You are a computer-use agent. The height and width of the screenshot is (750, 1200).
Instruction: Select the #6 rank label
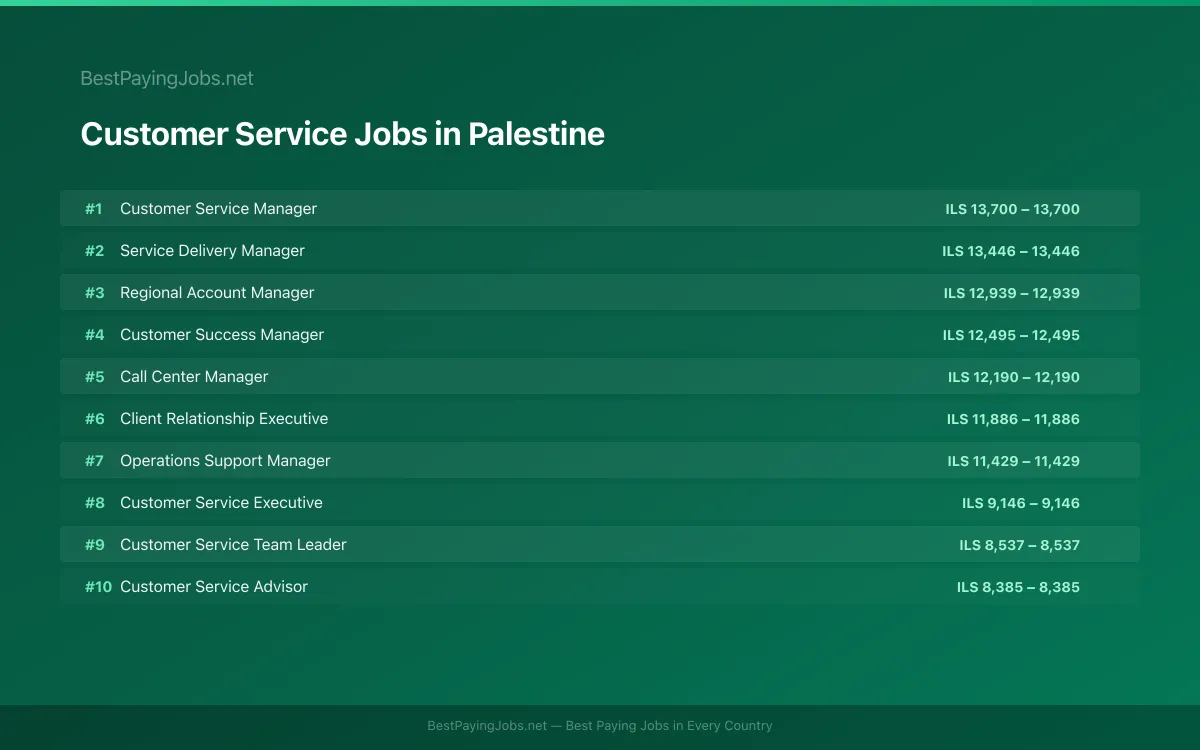click(94, 419)
